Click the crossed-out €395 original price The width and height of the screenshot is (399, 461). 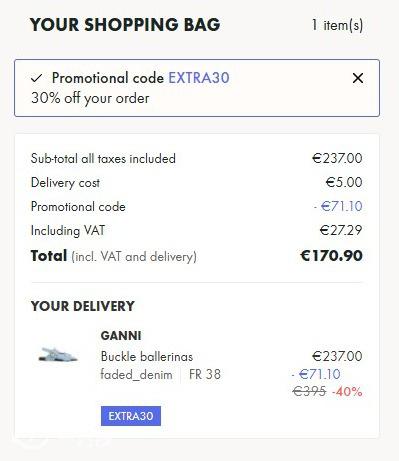point(309,391)
